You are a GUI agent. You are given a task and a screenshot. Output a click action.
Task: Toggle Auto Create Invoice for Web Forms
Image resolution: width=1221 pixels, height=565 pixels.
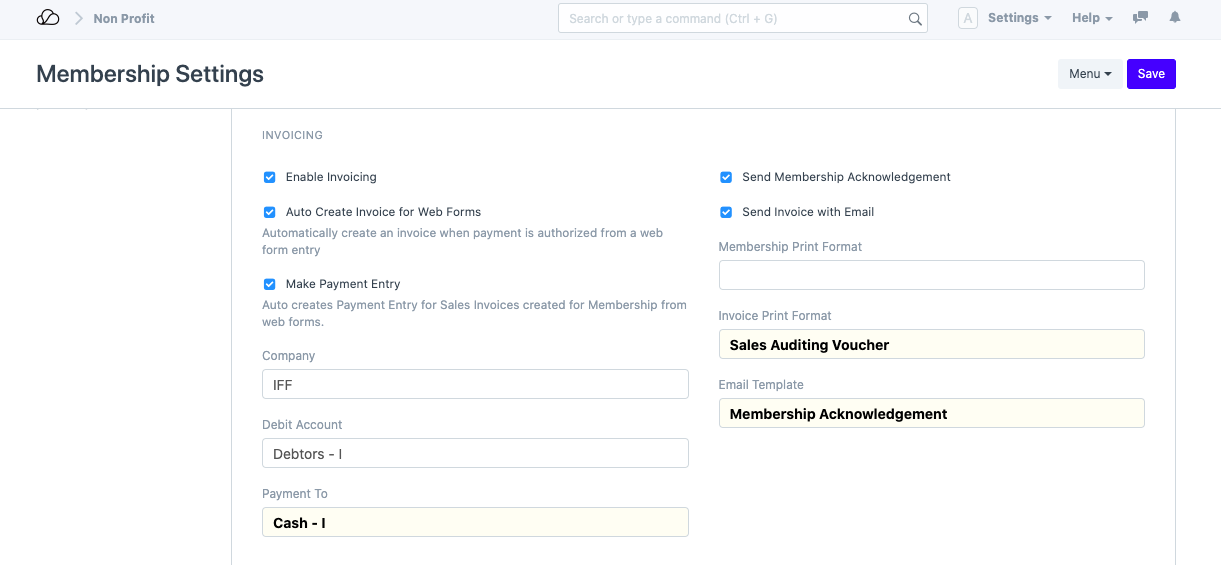click(x=269, y=212)
